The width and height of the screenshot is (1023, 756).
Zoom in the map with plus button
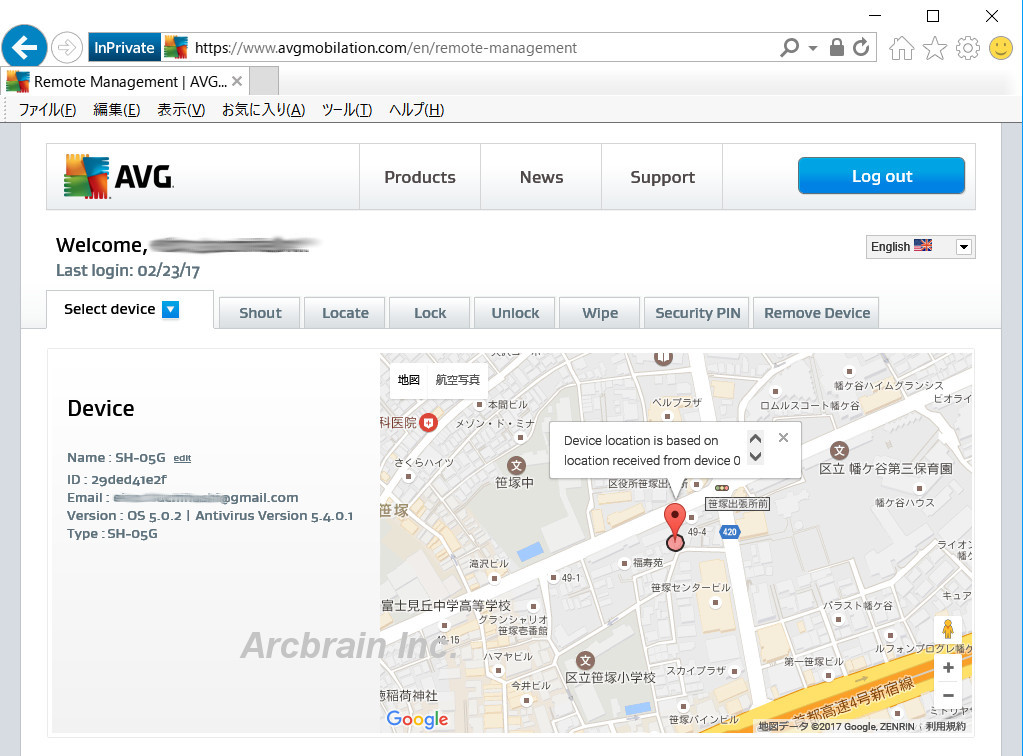(x=949, y=667)
